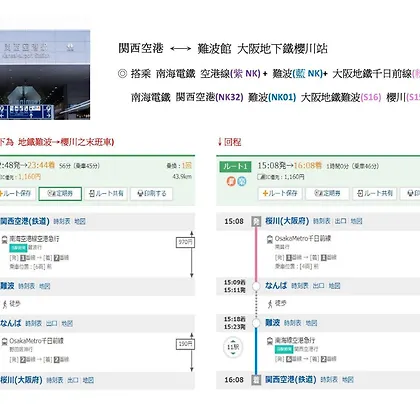
Task: Click the orange round icon under ルート1
Action: click(231, 181)
